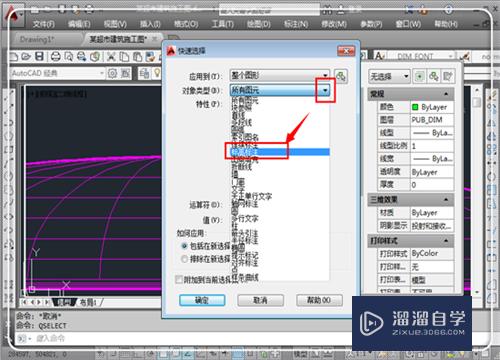Select the '包括在新选择集中' radio button
The width and height of the screenshot is (500, 360).
coord(184,246)
